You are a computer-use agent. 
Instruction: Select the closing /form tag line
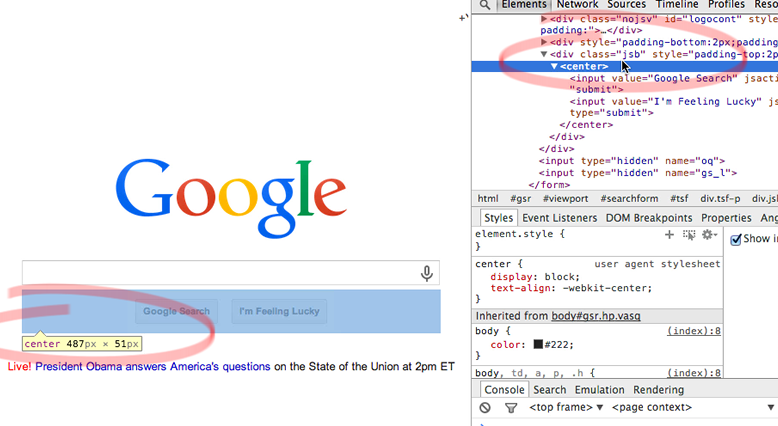point(549,184)
